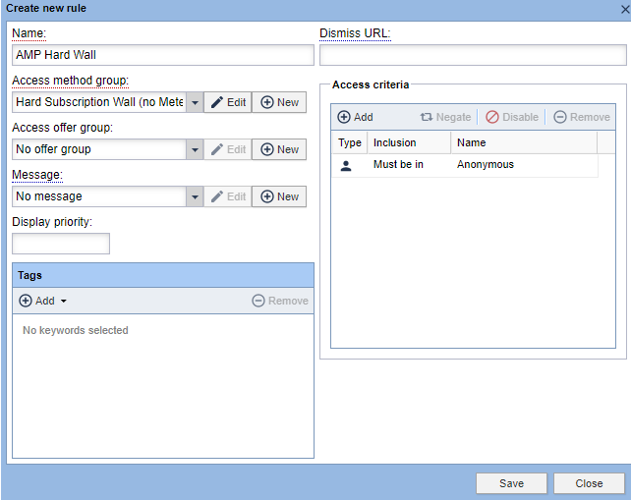Click Edit beside Access method group
The image size is (631, 500).
pos(228,102)
